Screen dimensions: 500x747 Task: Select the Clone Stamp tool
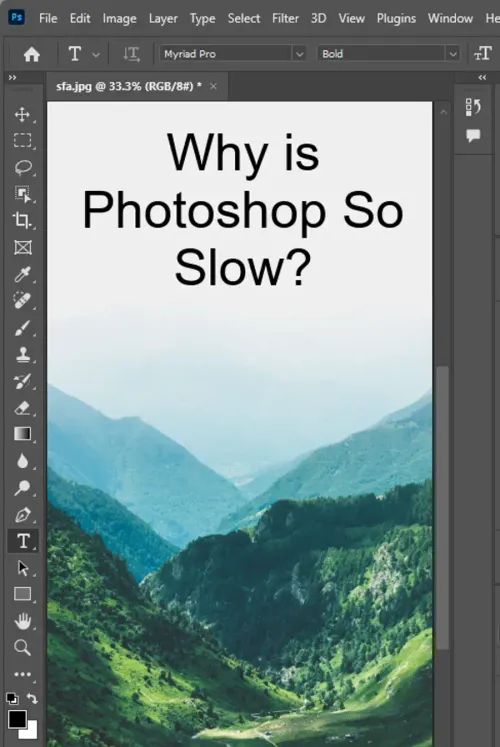click(22, 354)
